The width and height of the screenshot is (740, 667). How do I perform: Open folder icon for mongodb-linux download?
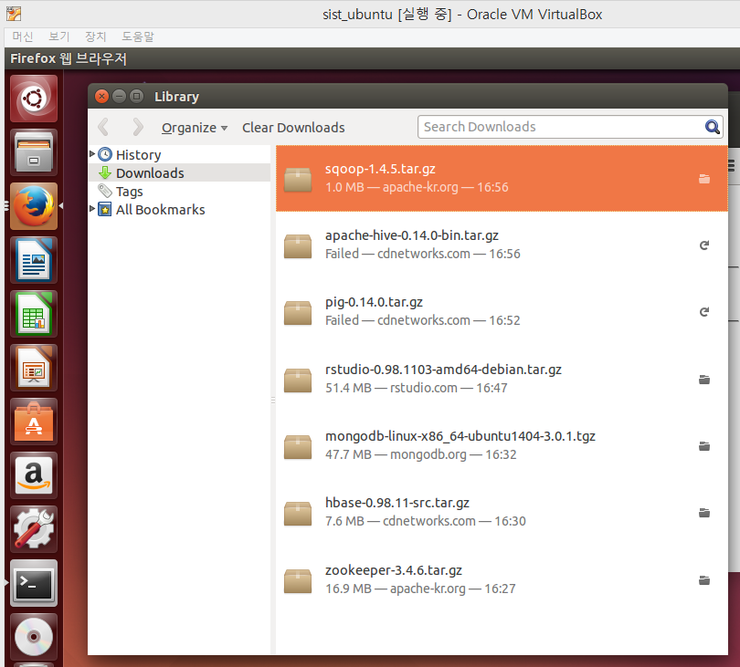point(704,446)
